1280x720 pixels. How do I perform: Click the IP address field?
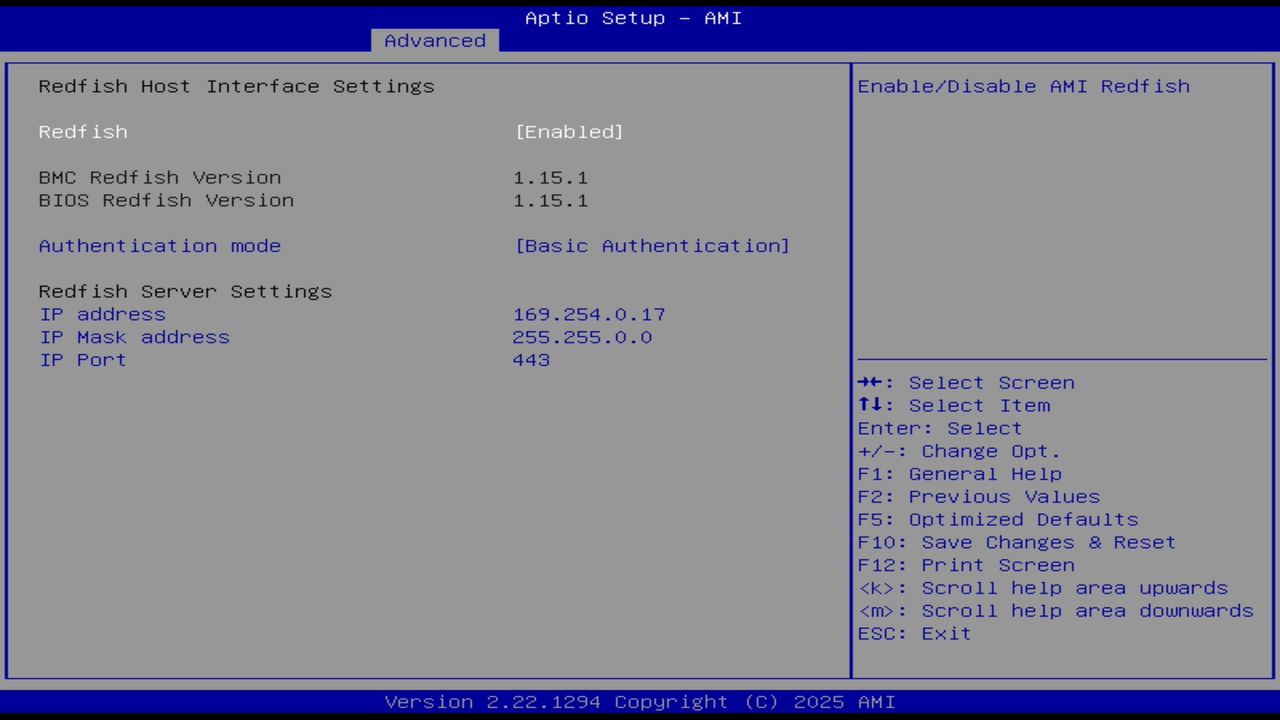click(x=102, y=314)
